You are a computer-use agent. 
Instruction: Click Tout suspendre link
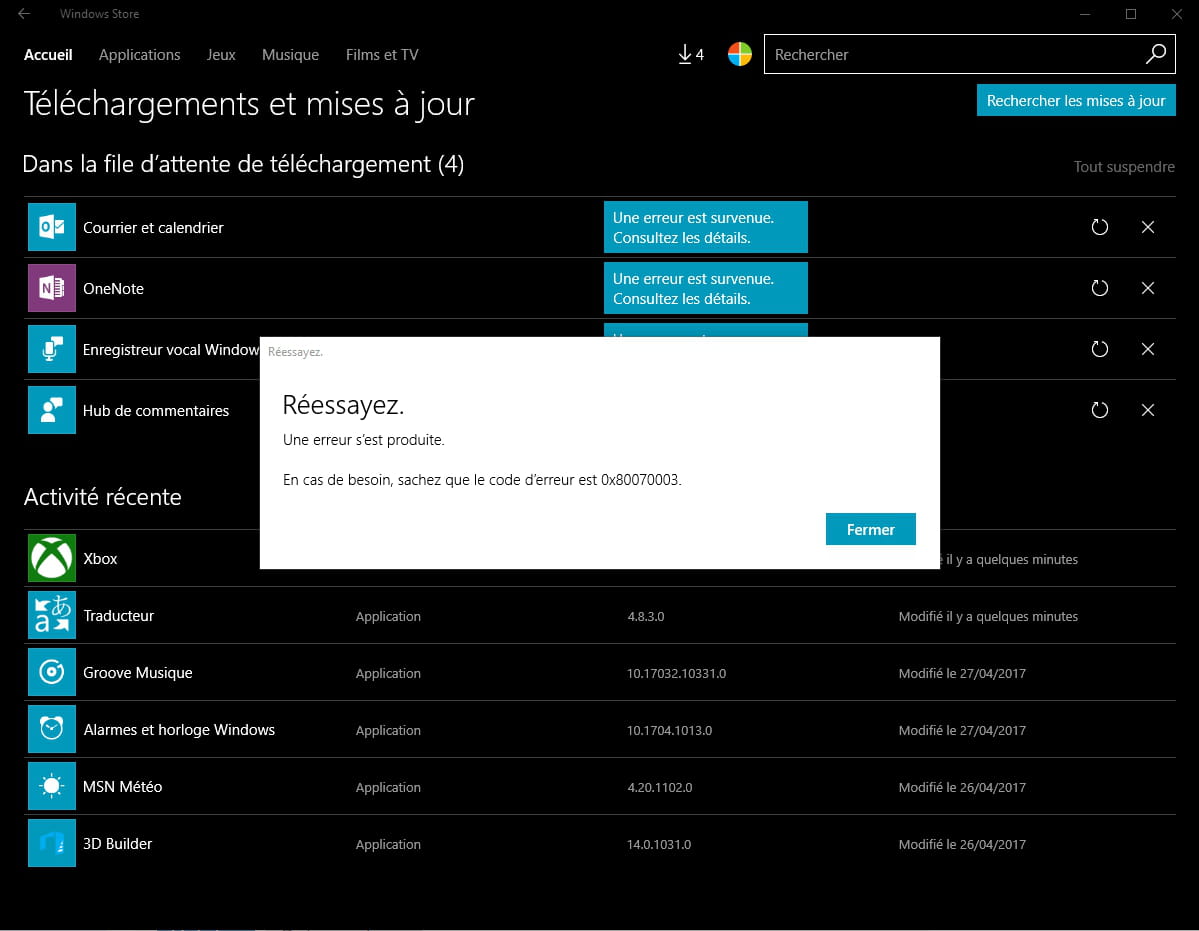[x=1124, y=167]
